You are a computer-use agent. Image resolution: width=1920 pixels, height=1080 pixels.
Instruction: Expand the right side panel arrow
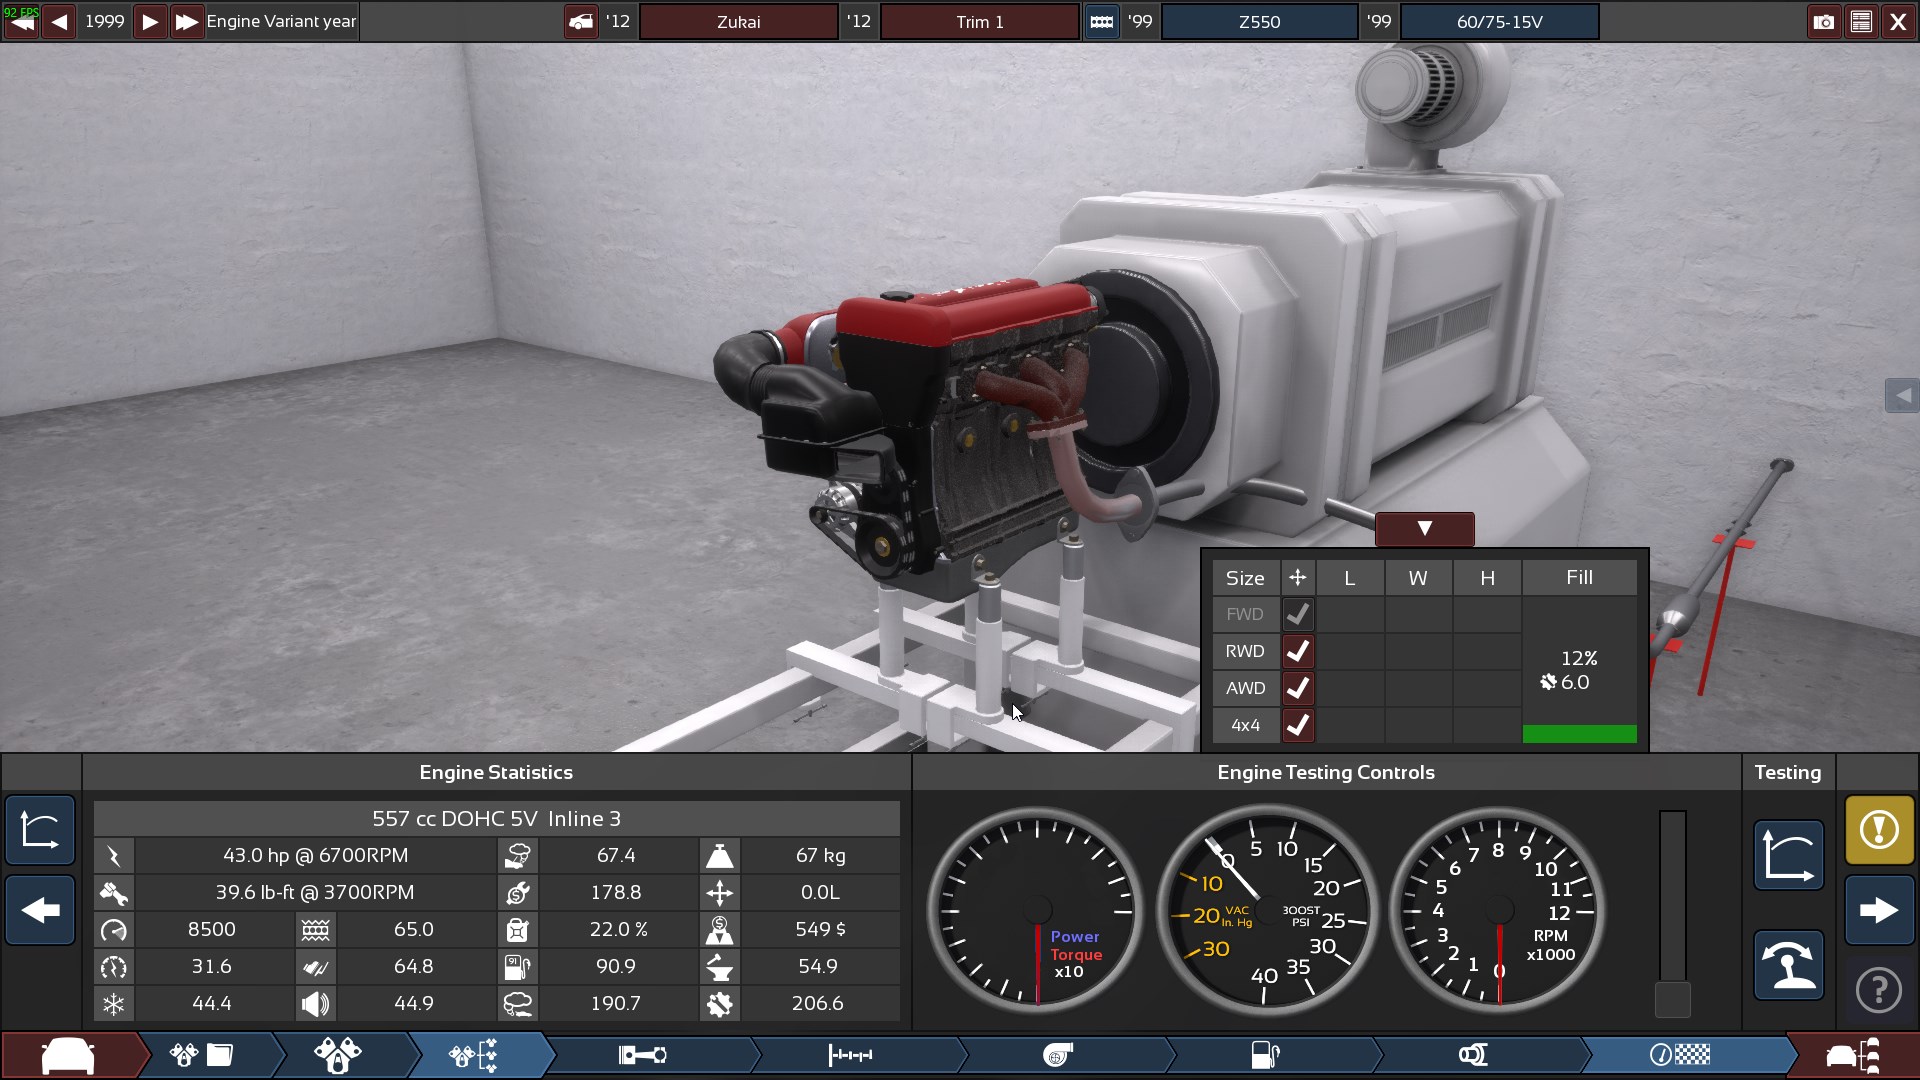(1902, 396)
